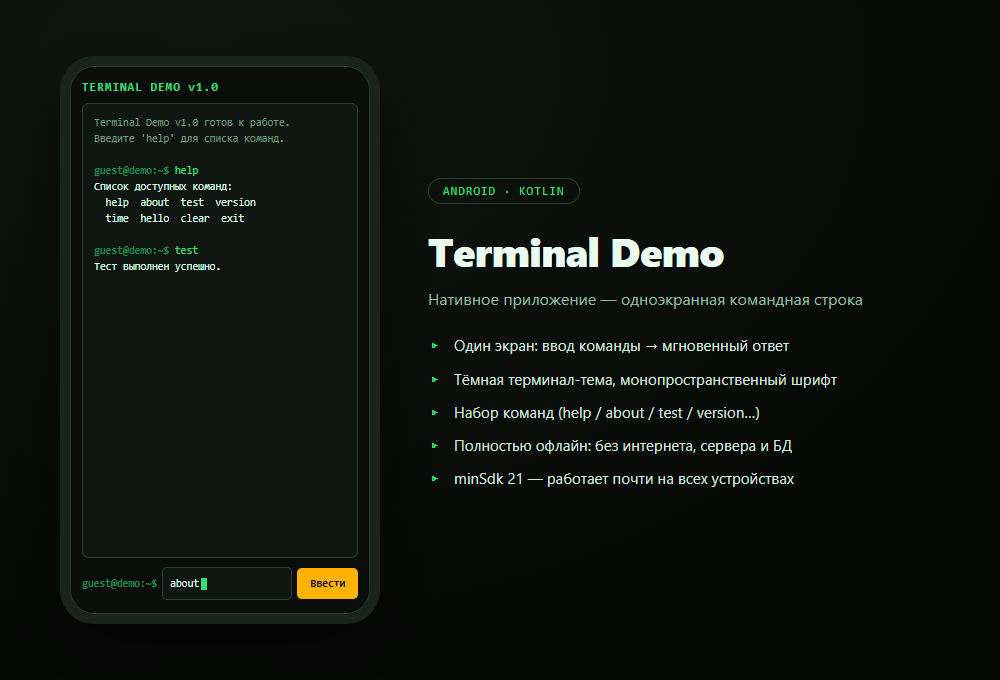The image size is (1000, 680).
Task: Click the 'version' command in the list
Action: (x=235, y=202)
